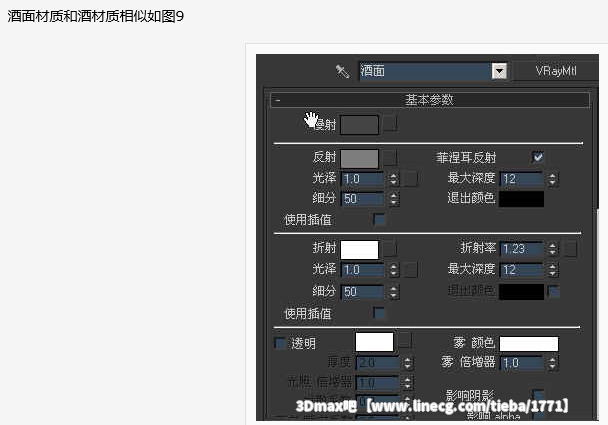
Task: Click the 折射率 value field
Action: [521, 249]
